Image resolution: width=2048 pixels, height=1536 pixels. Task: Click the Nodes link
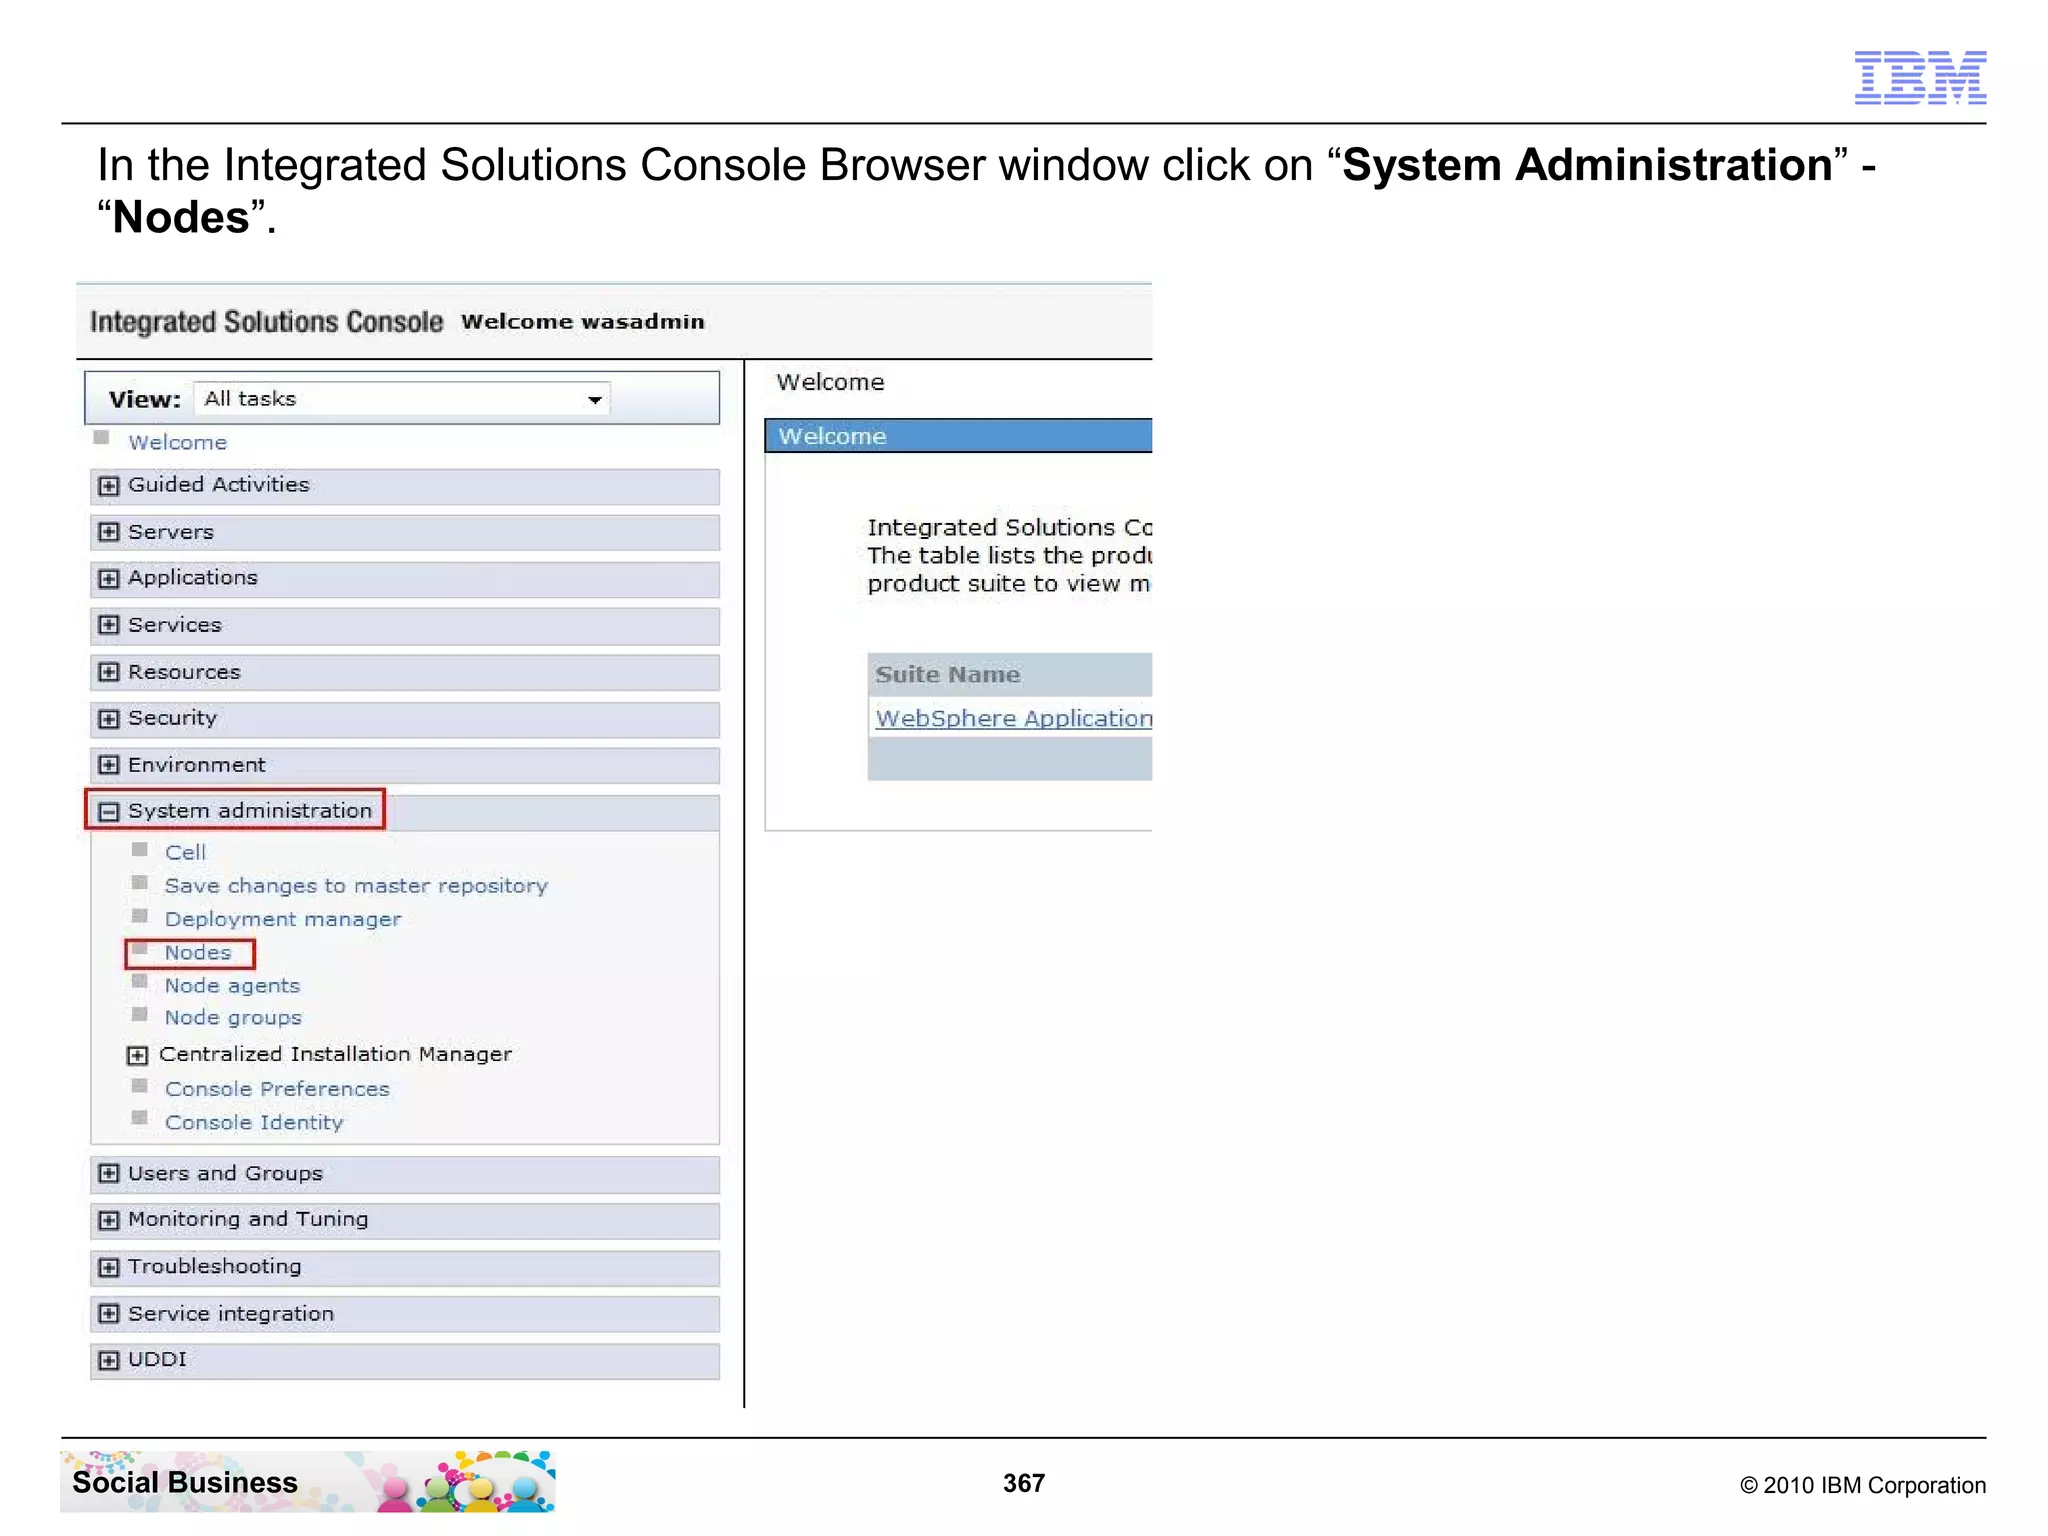click(197, 953)
